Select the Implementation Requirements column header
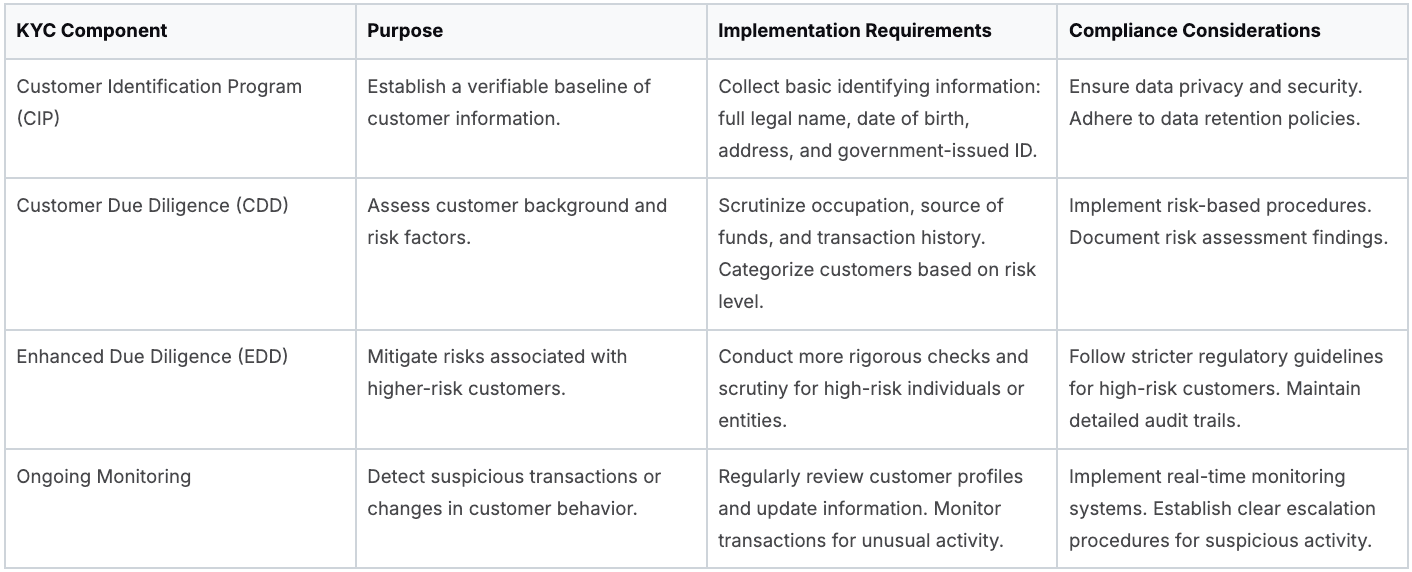 click(x=855, y=31)
